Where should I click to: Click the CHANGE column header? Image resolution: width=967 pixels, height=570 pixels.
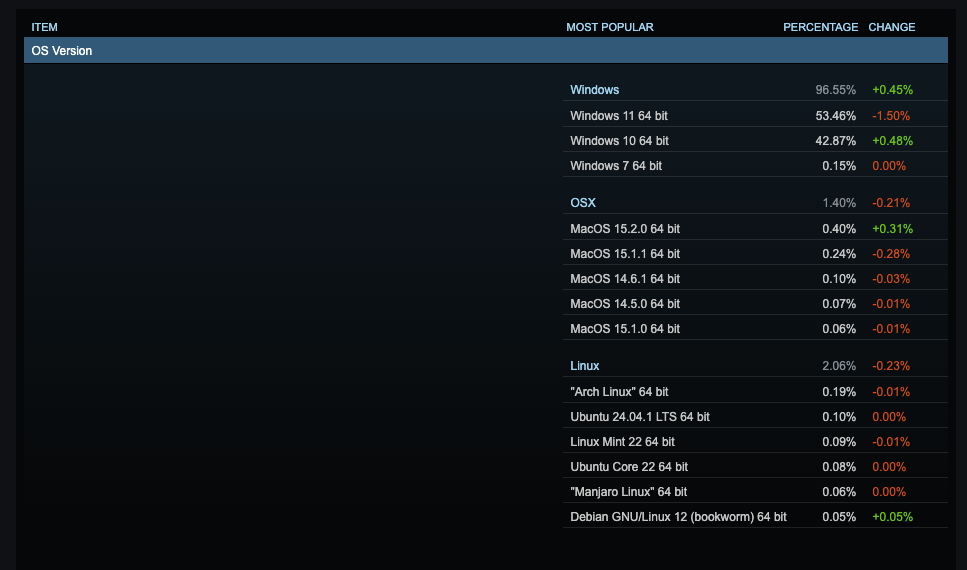coord(892,27)
